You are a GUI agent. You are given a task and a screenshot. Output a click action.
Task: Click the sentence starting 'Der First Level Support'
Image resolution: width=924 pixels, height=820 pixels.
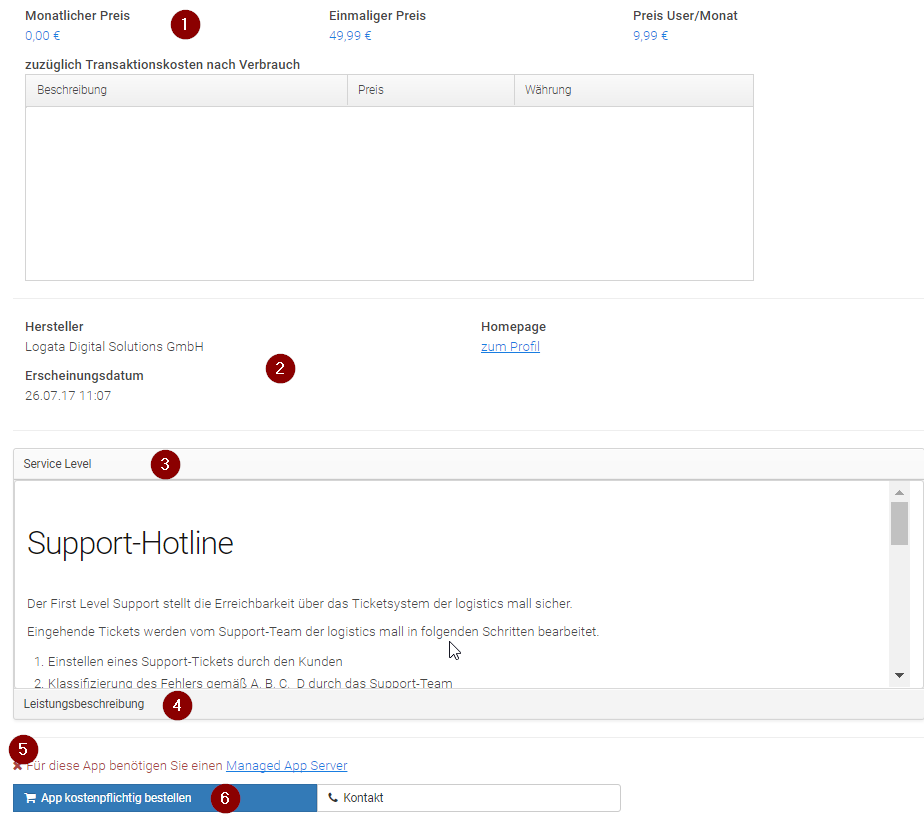pos(299,604)
